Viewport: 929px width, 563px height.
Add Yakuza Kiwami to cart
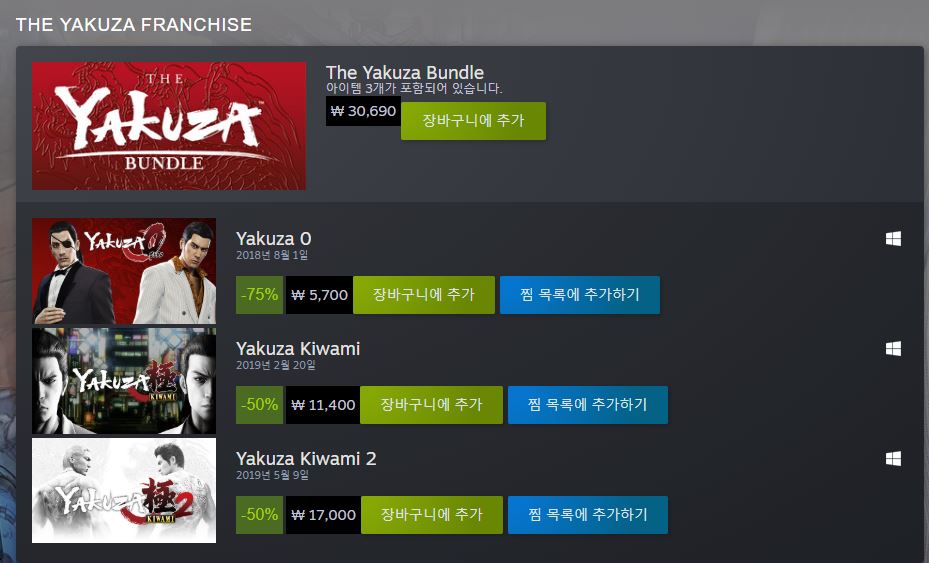[x=431, y=405]
